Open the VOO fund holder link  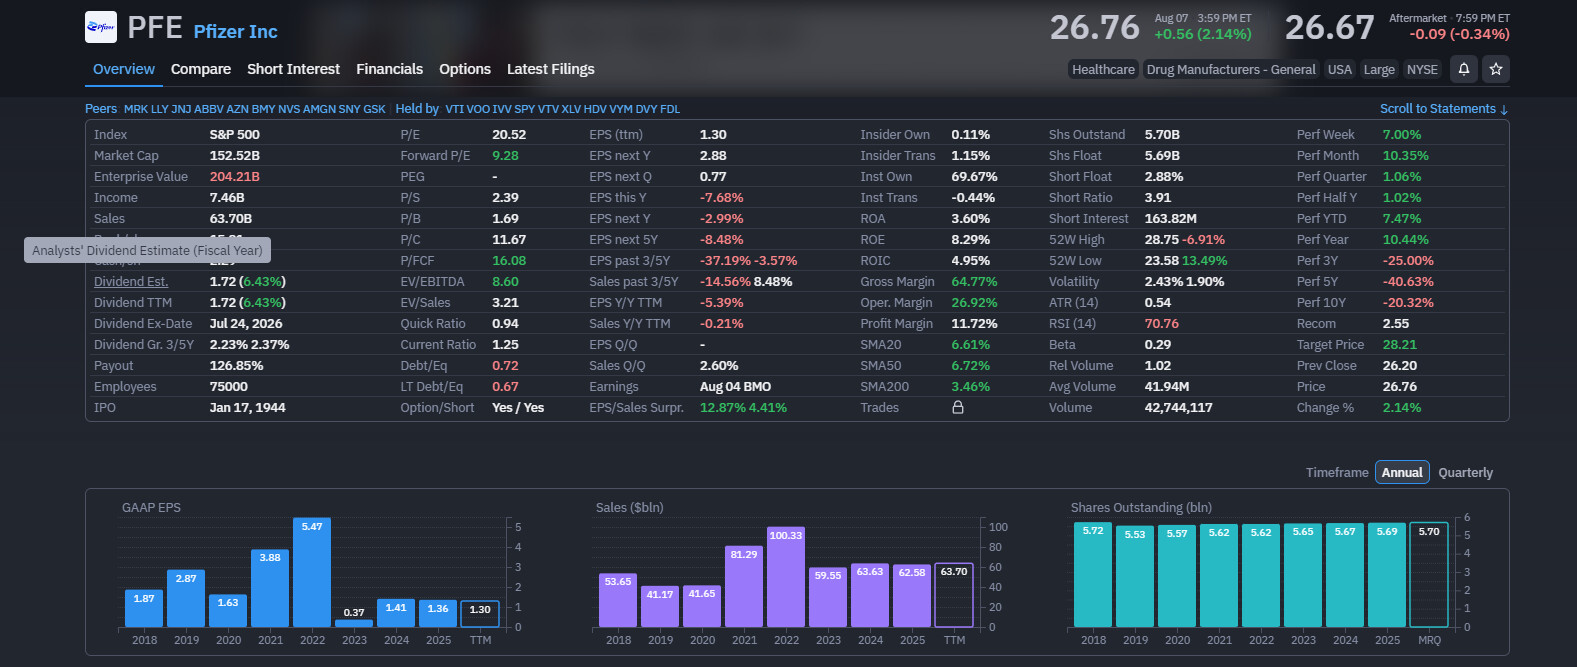pos(478,109)
